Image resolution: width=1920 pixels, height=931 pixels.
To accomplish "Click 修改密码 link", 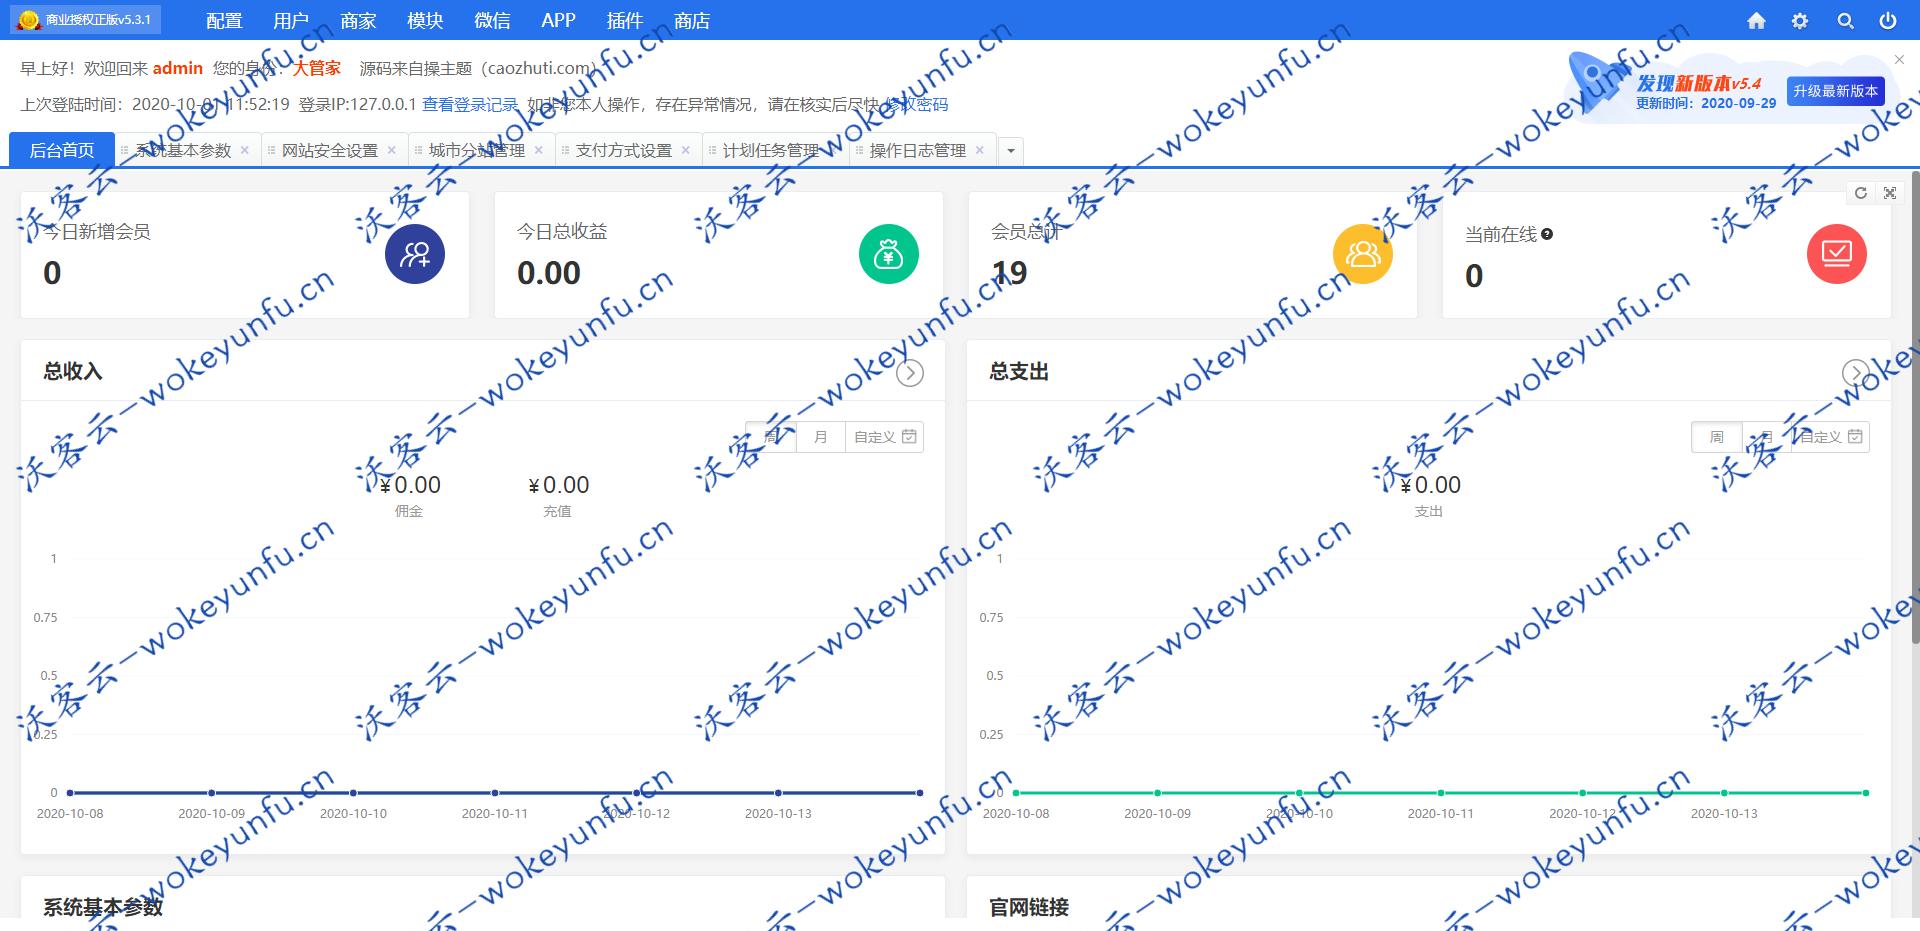I will click(916, 104).
